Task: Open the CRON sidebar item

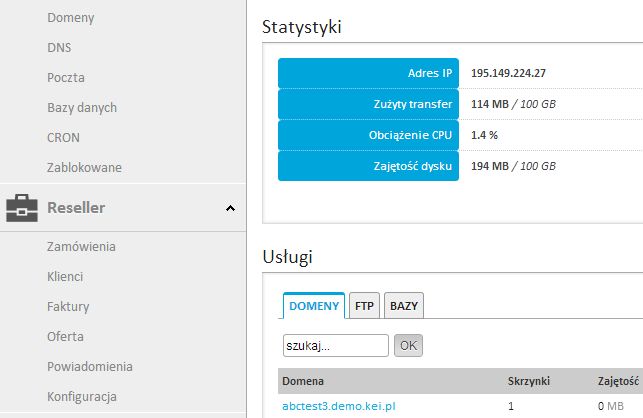Action: (x=63, y=137)
